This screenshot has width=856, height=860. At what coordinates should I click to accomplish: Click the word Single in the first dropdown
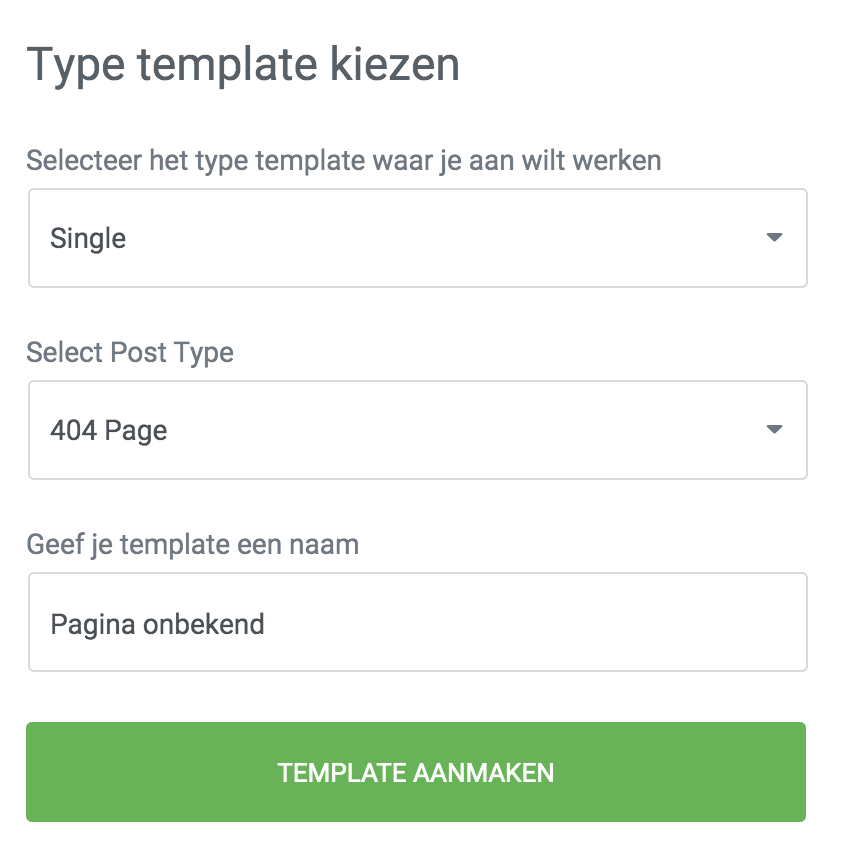pos(88,238)
